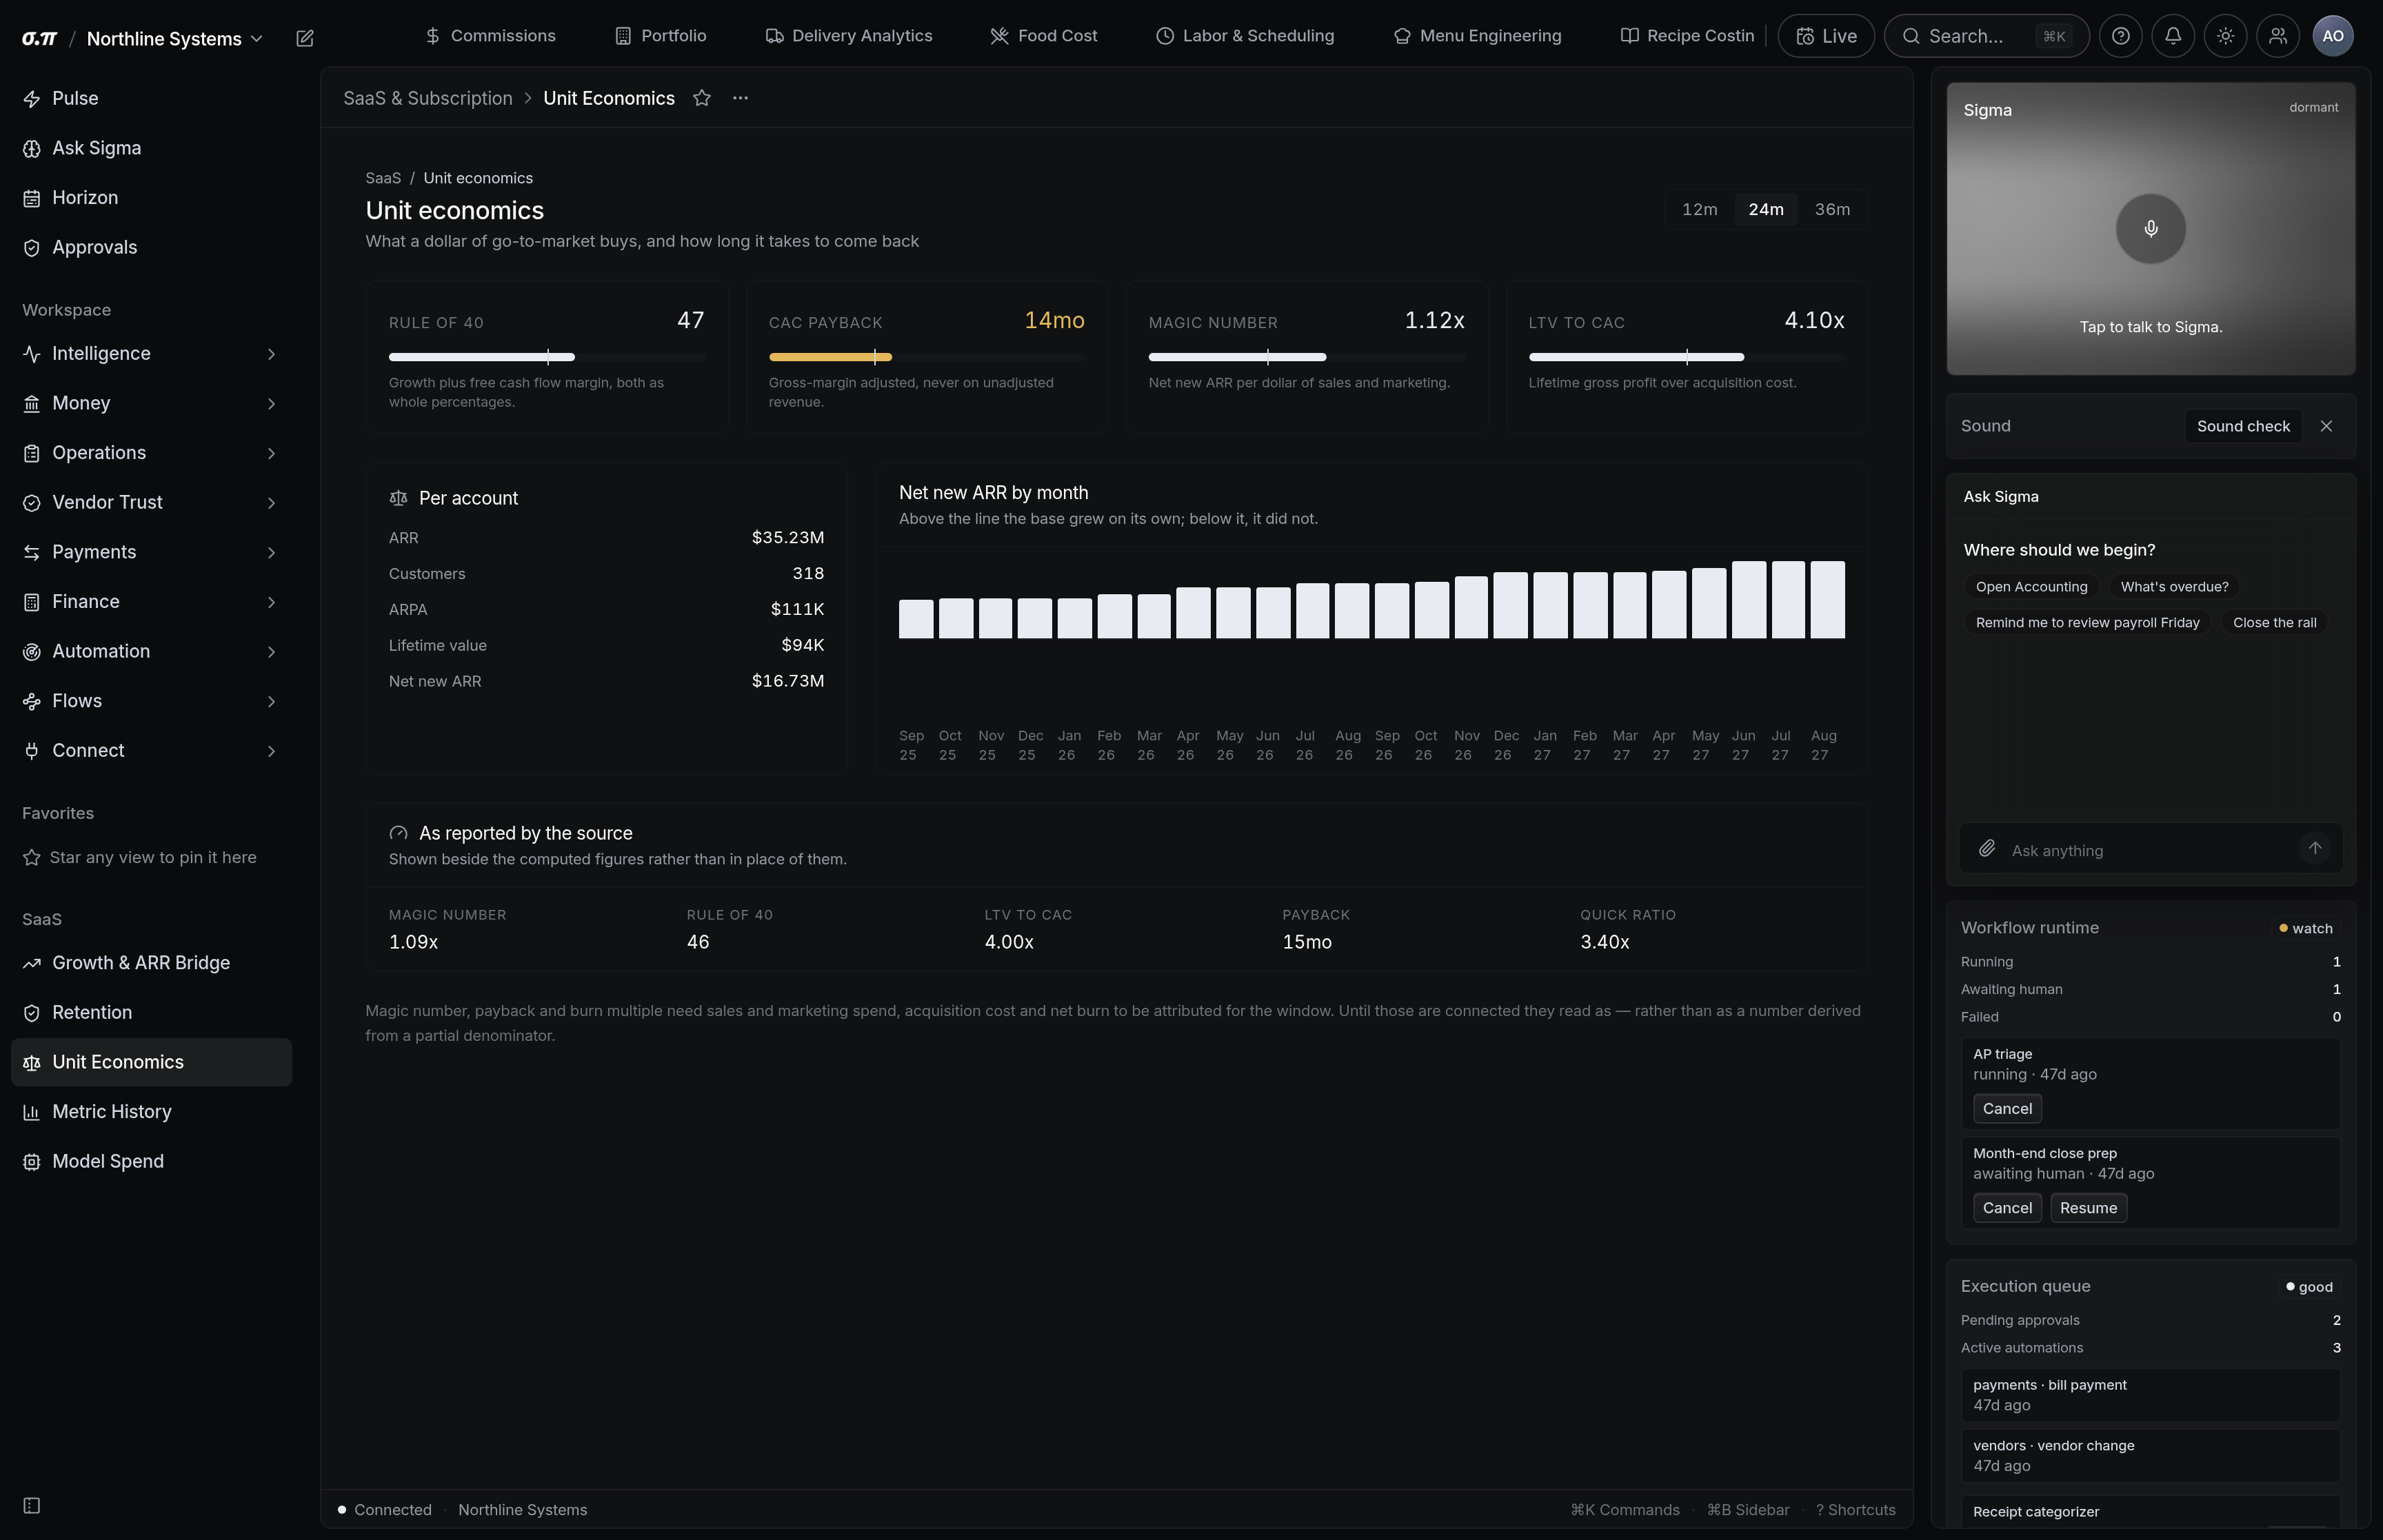This screenshot has width=2383, height=1540.
Task: Click the attachment paperclip icon
Action: pyautogui.click(x=1987, y=849)
